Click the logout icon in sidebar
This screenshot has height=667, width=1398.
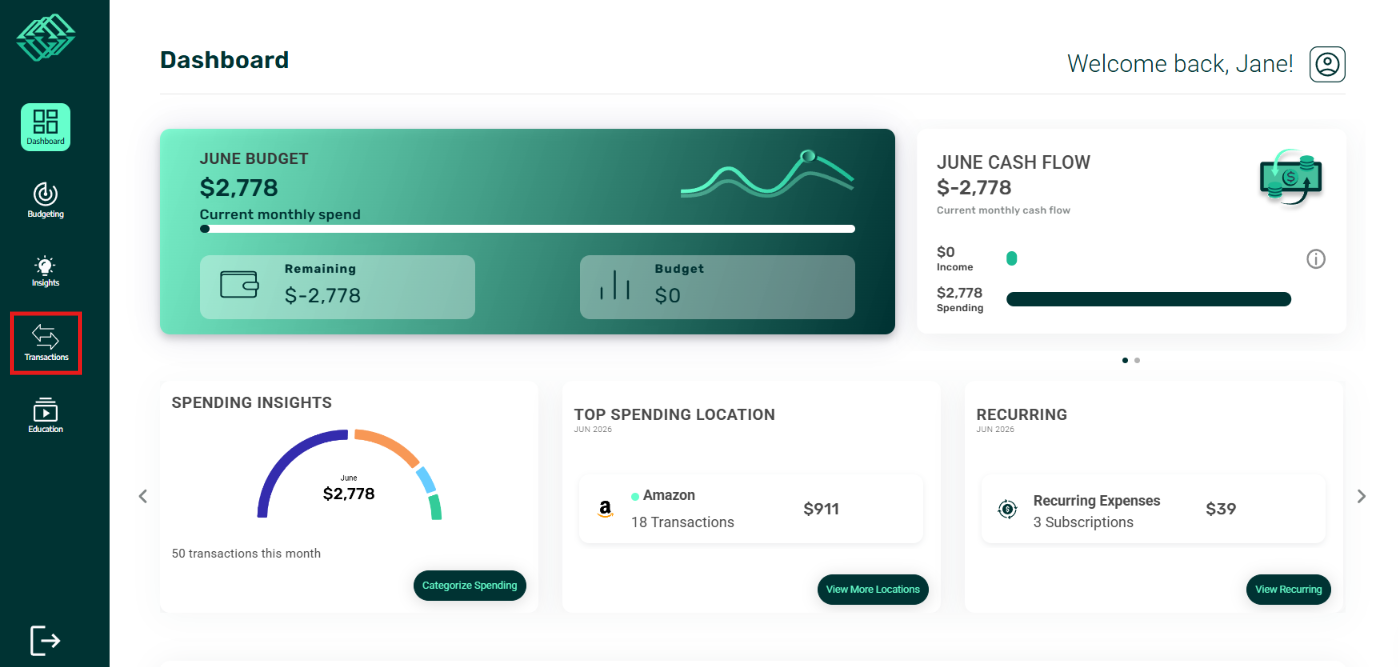pyautogui.click(x=45, y=640)
